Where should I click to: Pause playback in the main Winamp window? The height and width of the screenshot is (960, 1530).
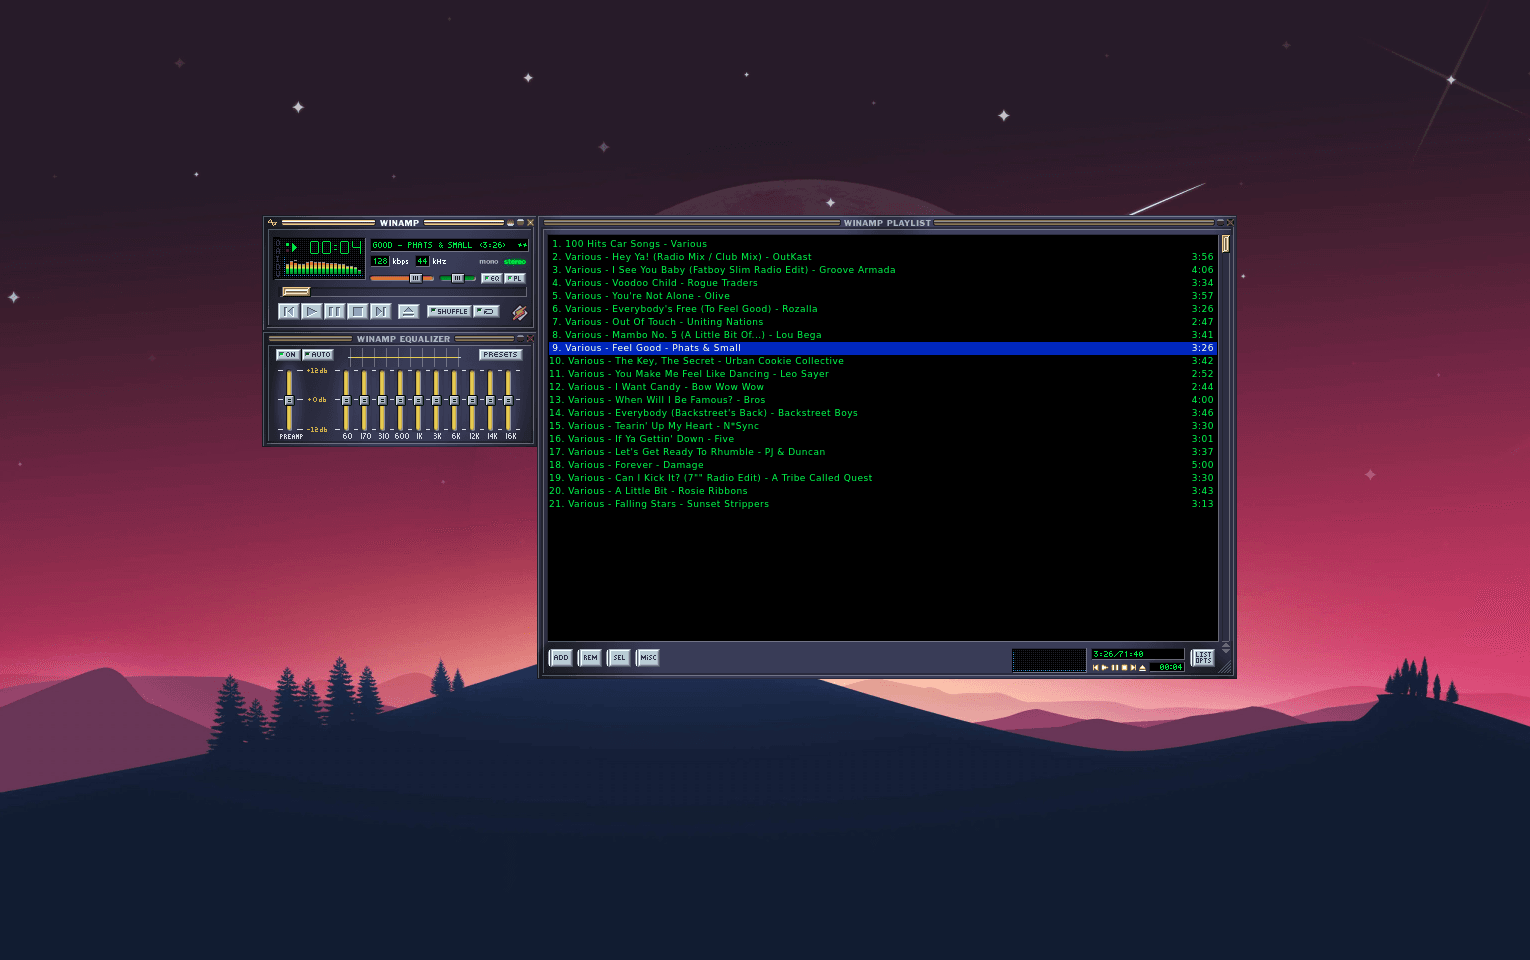click(335, 311)
